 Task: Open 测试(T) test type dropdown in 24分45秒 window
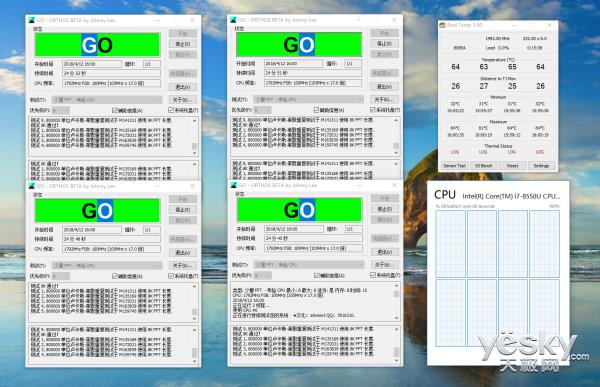pyautogui.click(x=309, y=265)
